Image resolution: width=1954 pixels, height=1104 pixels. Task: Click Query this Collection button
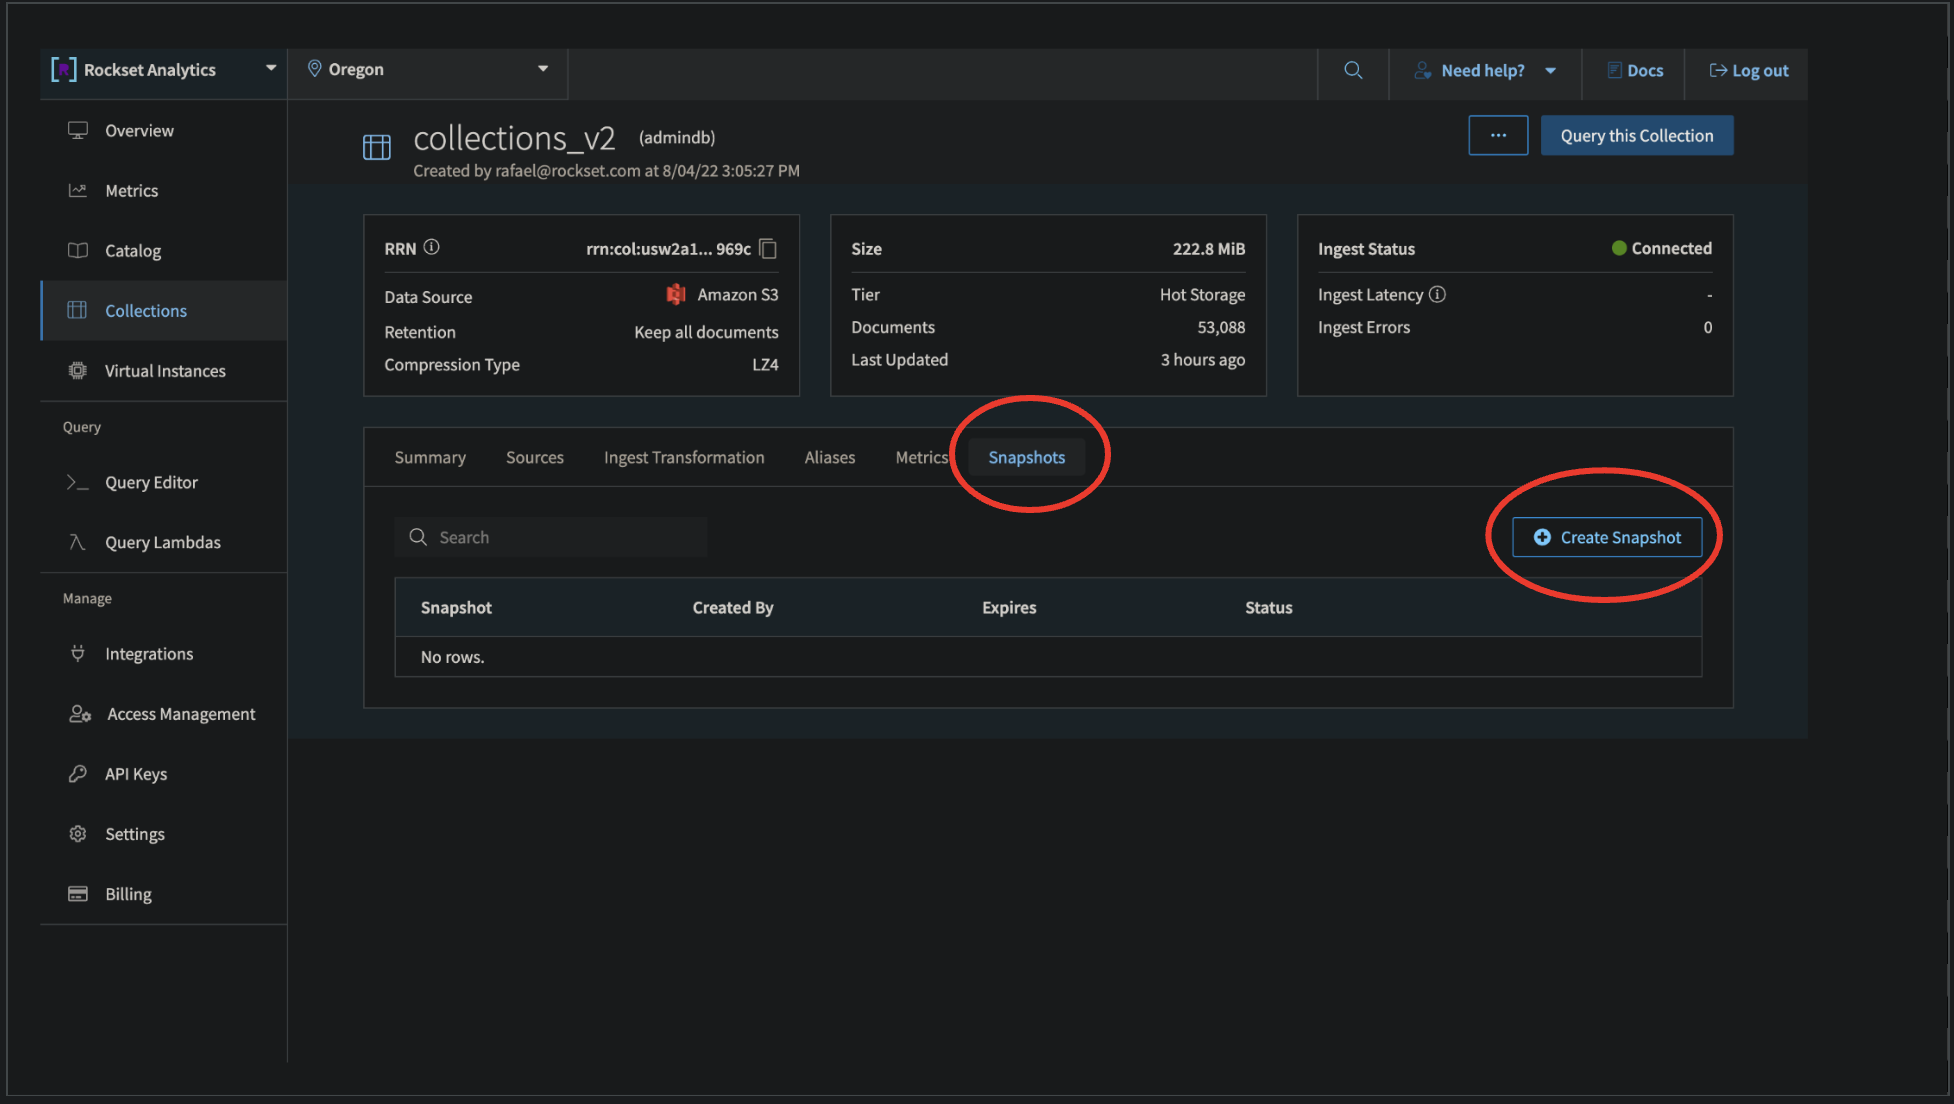pyautogui.click(x=1636, y=136)
